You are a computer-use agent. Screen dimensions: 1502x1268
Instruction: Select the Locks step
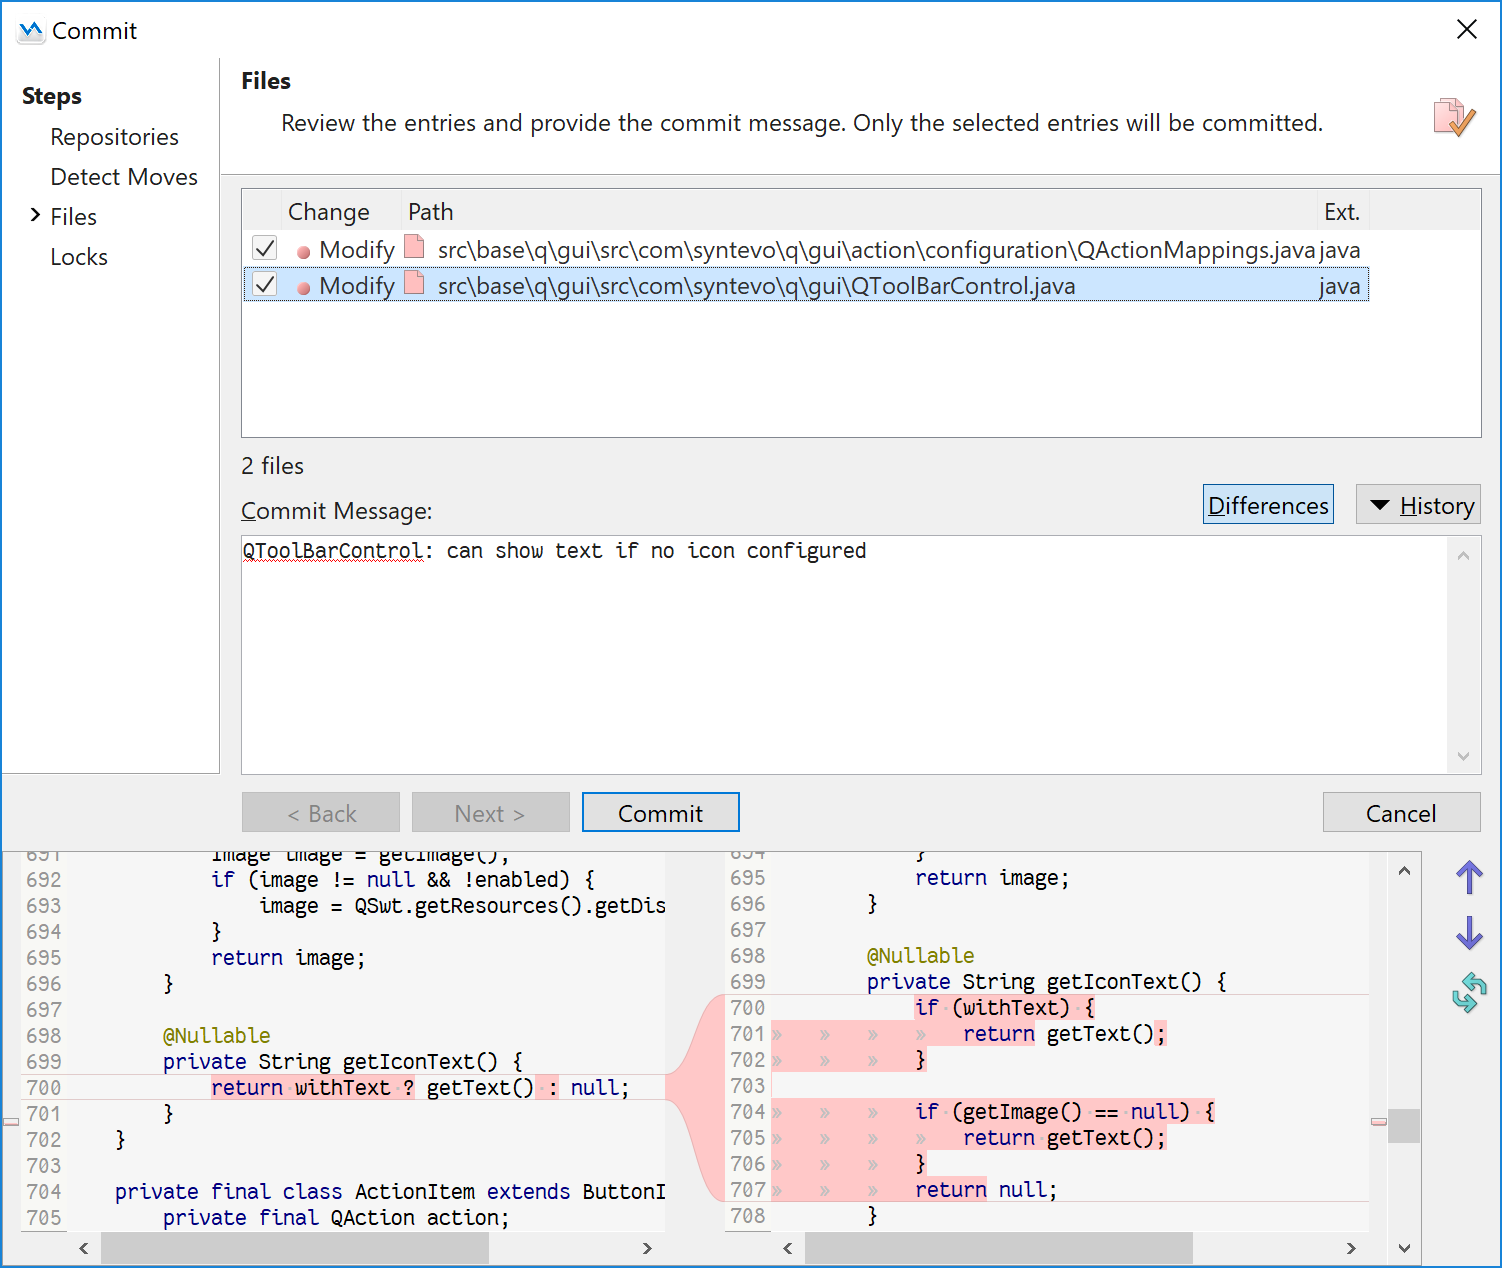(79, 257)
